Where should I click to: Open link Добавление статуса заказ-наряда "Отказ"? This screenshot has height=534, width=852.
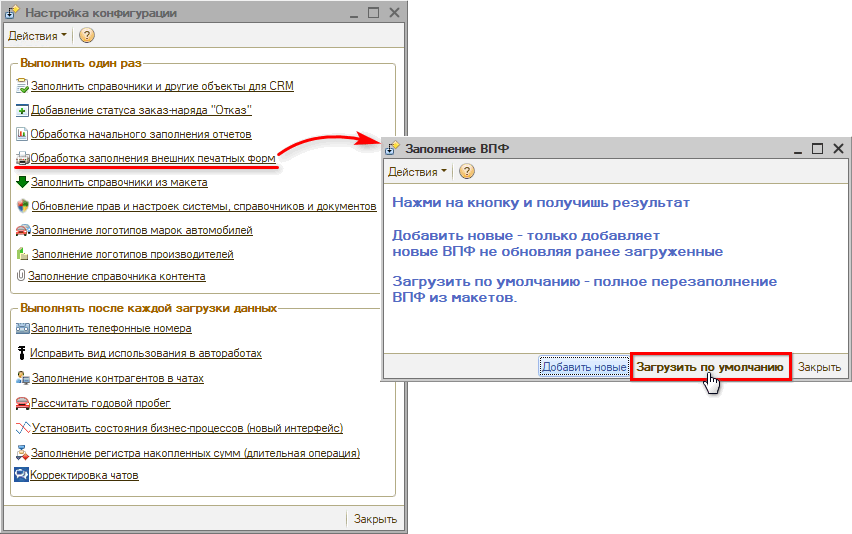pyautogui.click(x=141, y=110)
